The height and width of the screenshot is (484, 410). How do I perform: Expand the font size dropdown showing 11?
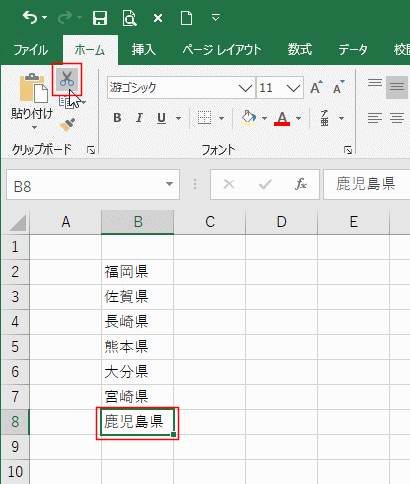[293, 88]
